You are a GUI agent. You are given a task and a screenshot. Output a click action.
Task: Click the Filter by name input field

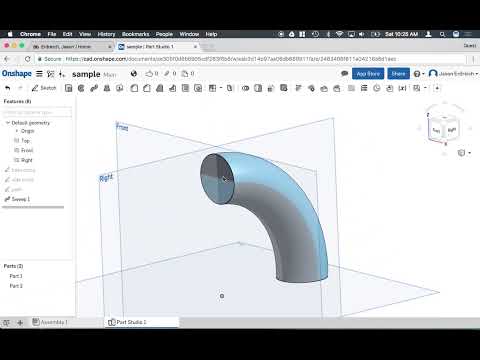(37, 113)
